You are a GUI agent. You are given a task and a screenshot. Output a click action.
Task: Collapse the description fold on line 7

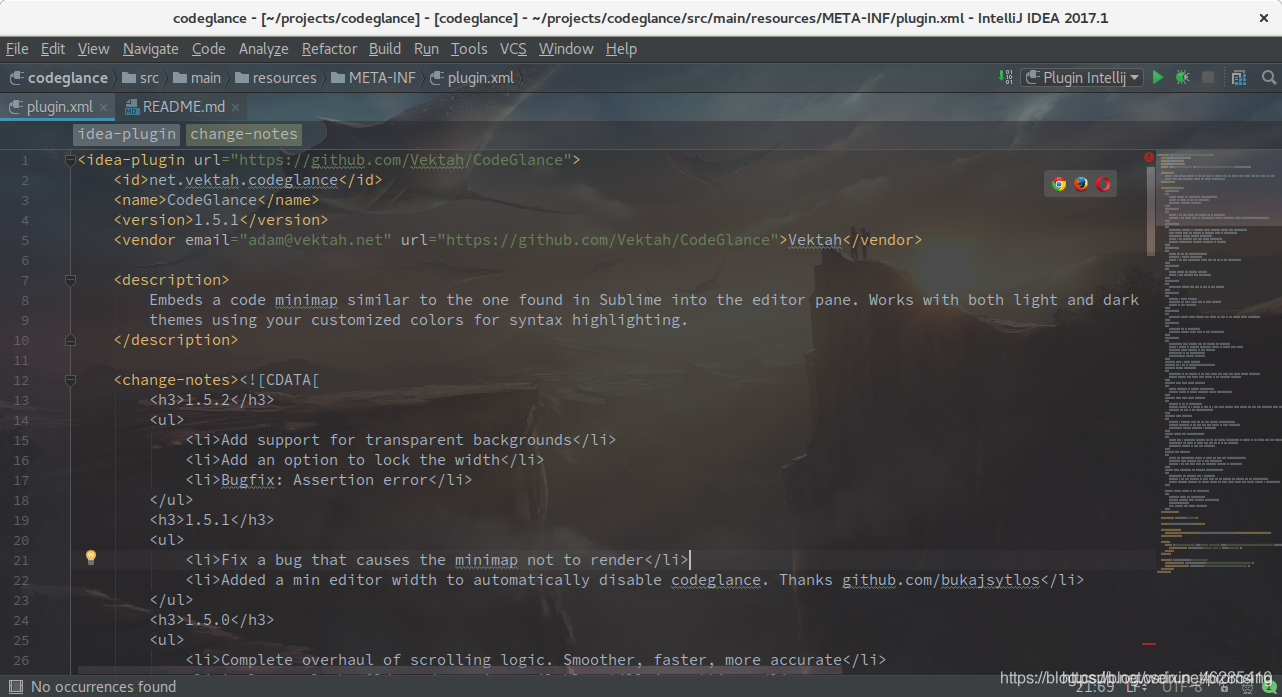click(70, 280)
